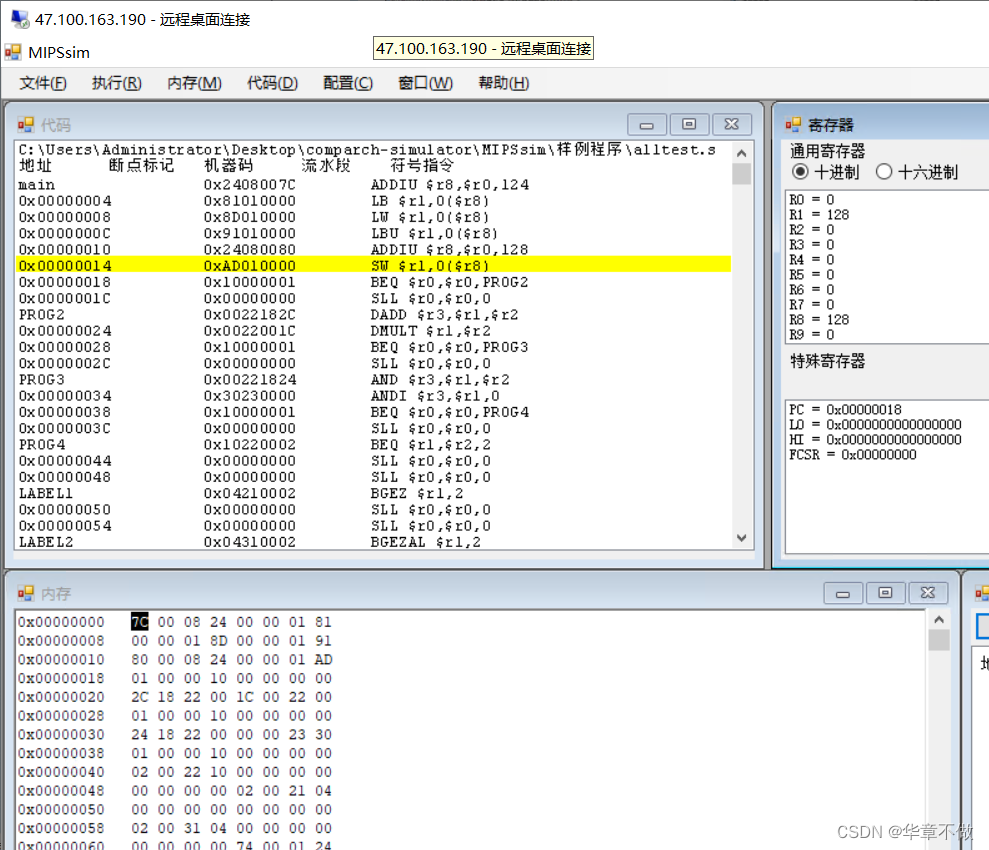989x850 pixels.
Task: Click the selected 7C memory byte
Action: (140, 622)
